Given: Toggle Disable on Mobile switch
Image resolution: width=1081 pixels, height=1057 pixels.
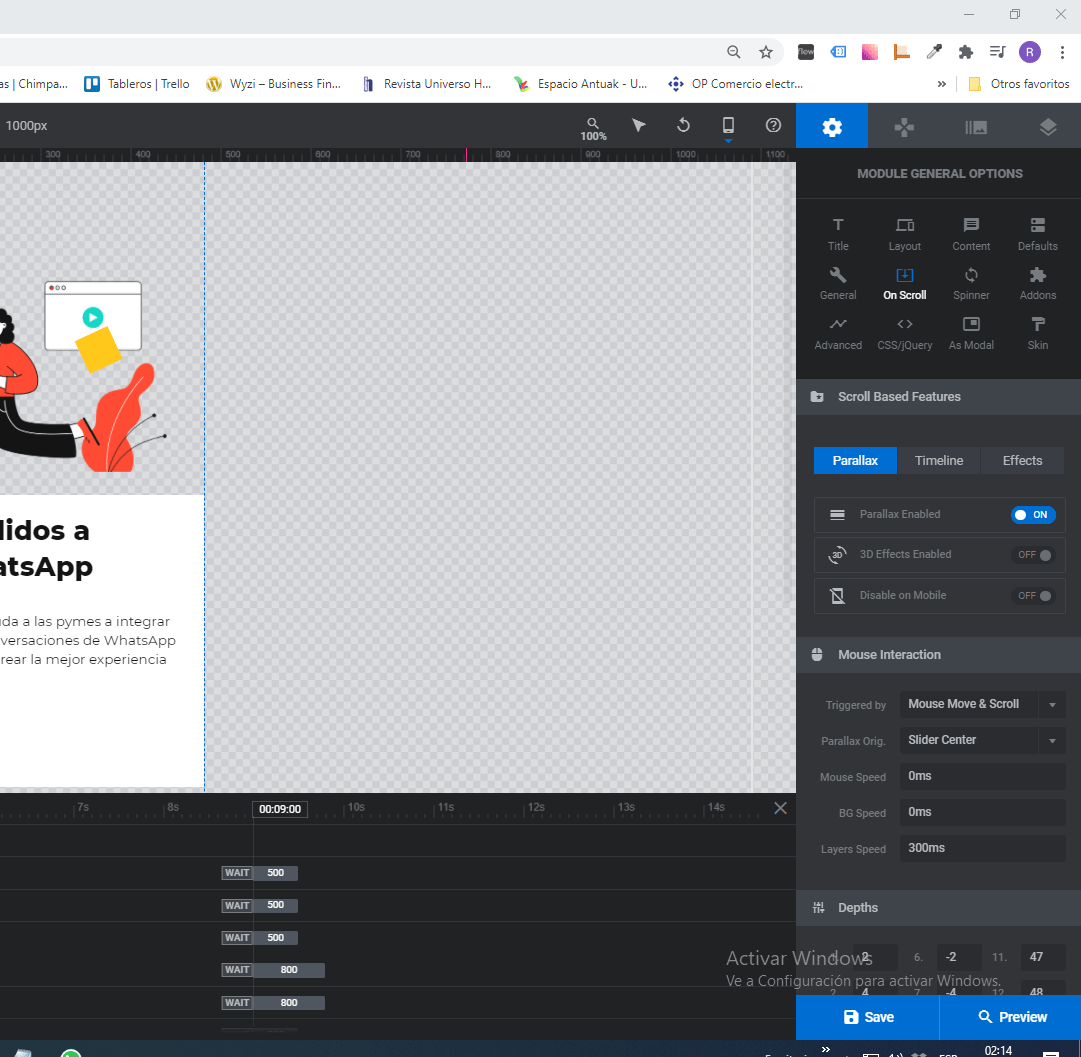Looking at the screenshot, I should 1032,596.
